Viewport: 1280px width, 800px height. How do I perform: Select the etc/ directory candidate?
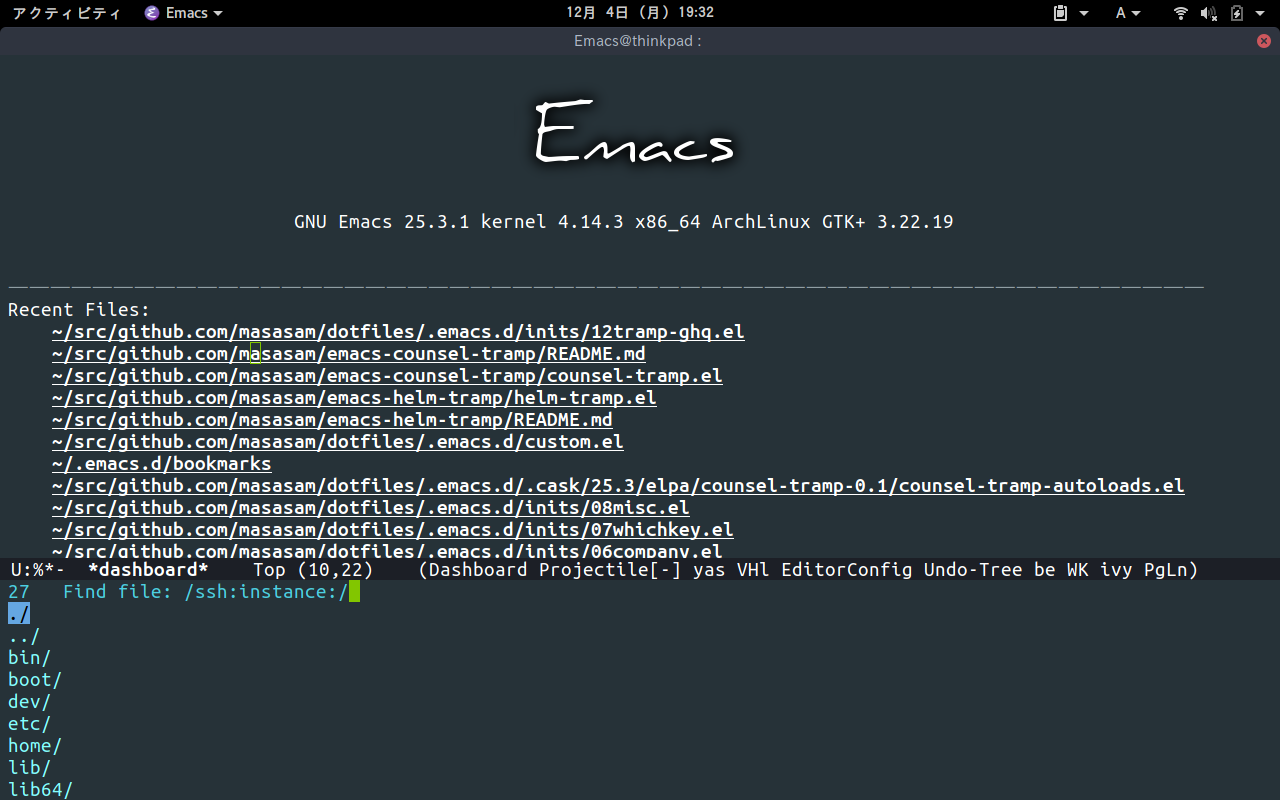tap(30, 724)
